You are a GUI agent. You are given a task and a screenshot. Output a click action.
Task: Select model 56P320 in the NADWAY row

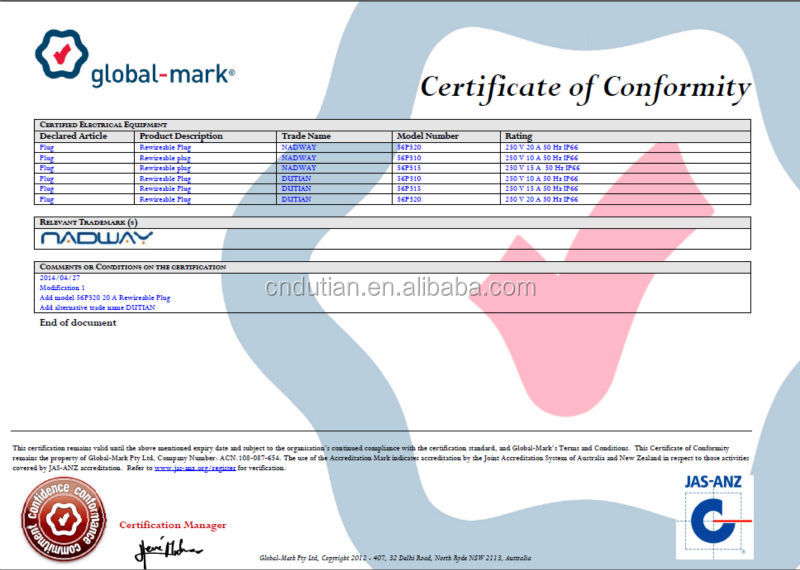409,147
